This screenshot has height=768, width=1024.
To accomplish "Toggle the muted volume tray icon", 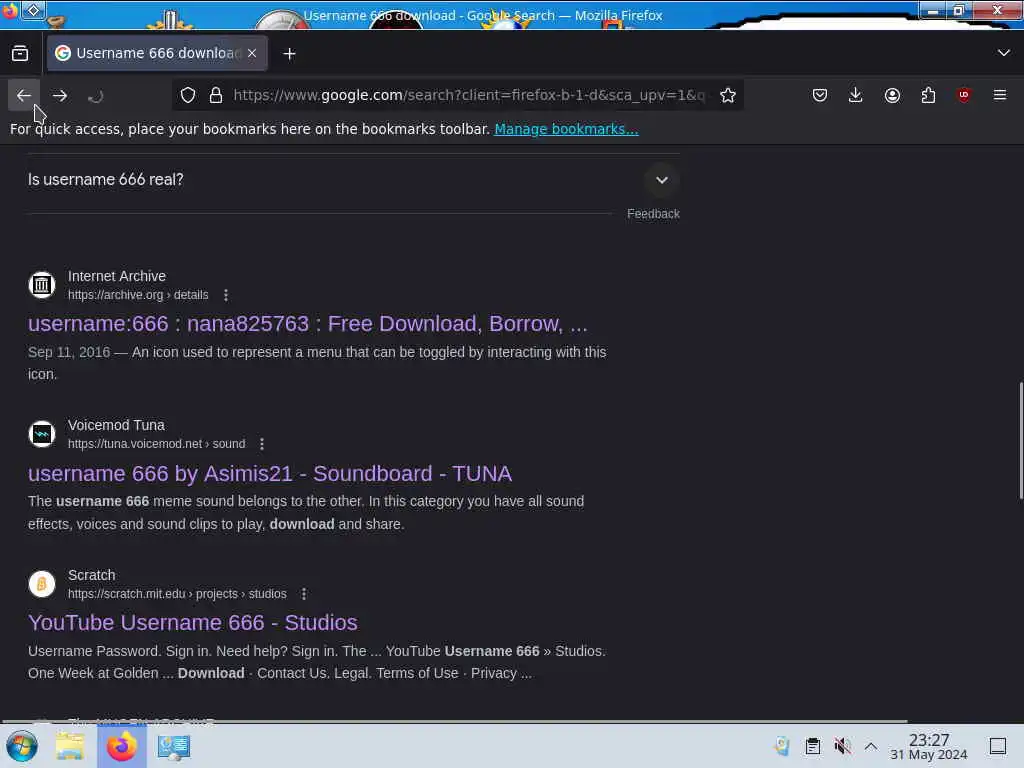I will tap(842, 746).
